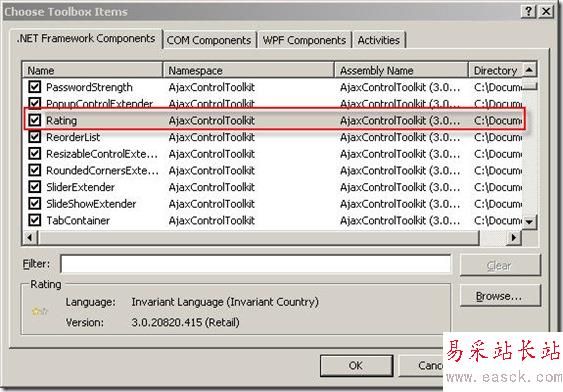Uncheck the SliderExtender checkbox
The width and height of the screenshot is (563, 392).
click(x=34, y=187)
